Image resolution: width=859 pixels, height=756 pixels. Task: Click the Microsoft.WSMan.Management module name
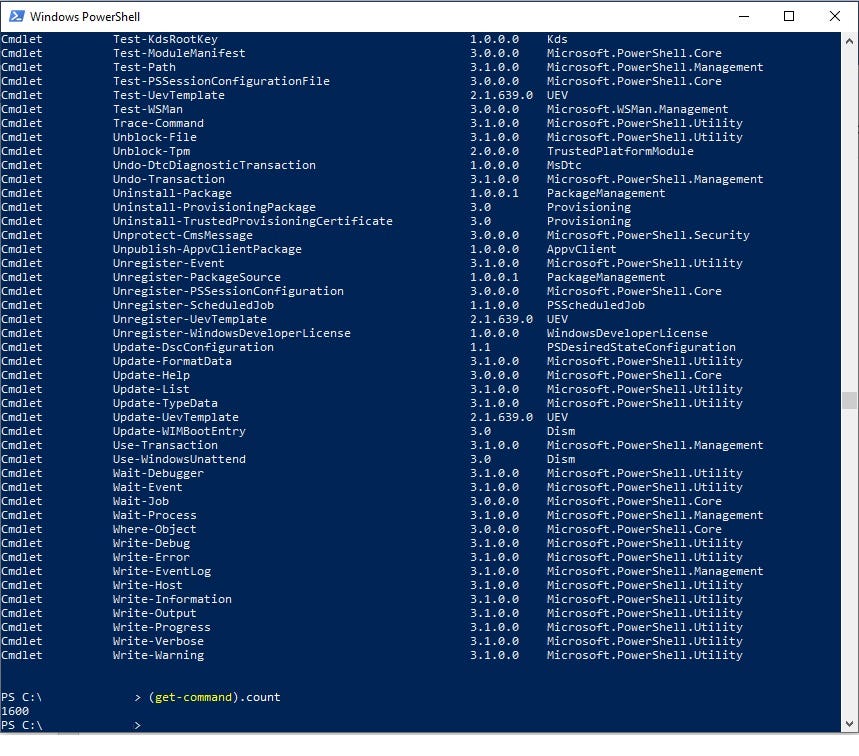click(x=638, y=109)
